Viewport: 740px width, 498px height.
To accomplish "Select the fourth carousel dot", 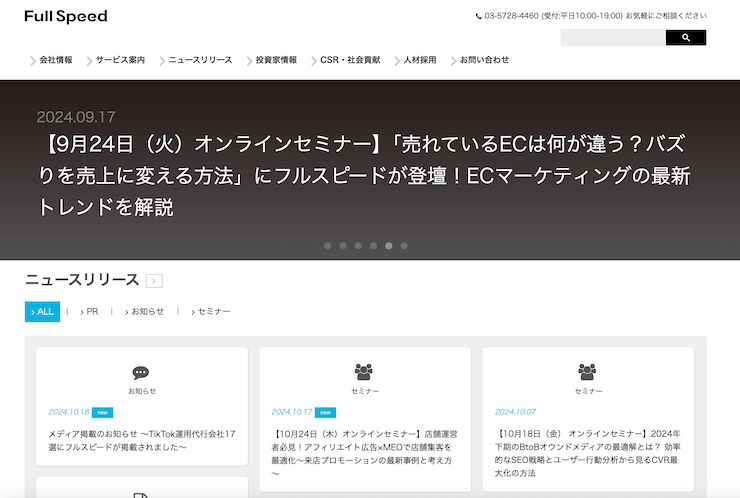I will pos(373,245).
